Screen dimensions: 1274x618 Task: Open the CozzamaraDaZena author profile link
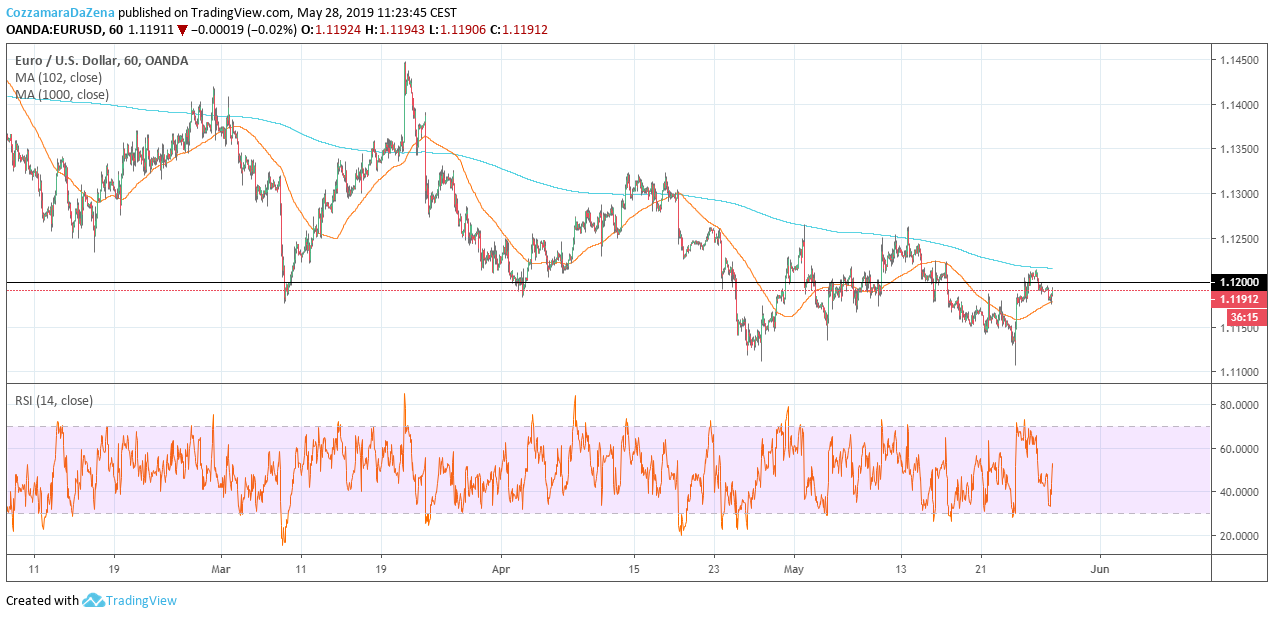(x=60, y=12)
